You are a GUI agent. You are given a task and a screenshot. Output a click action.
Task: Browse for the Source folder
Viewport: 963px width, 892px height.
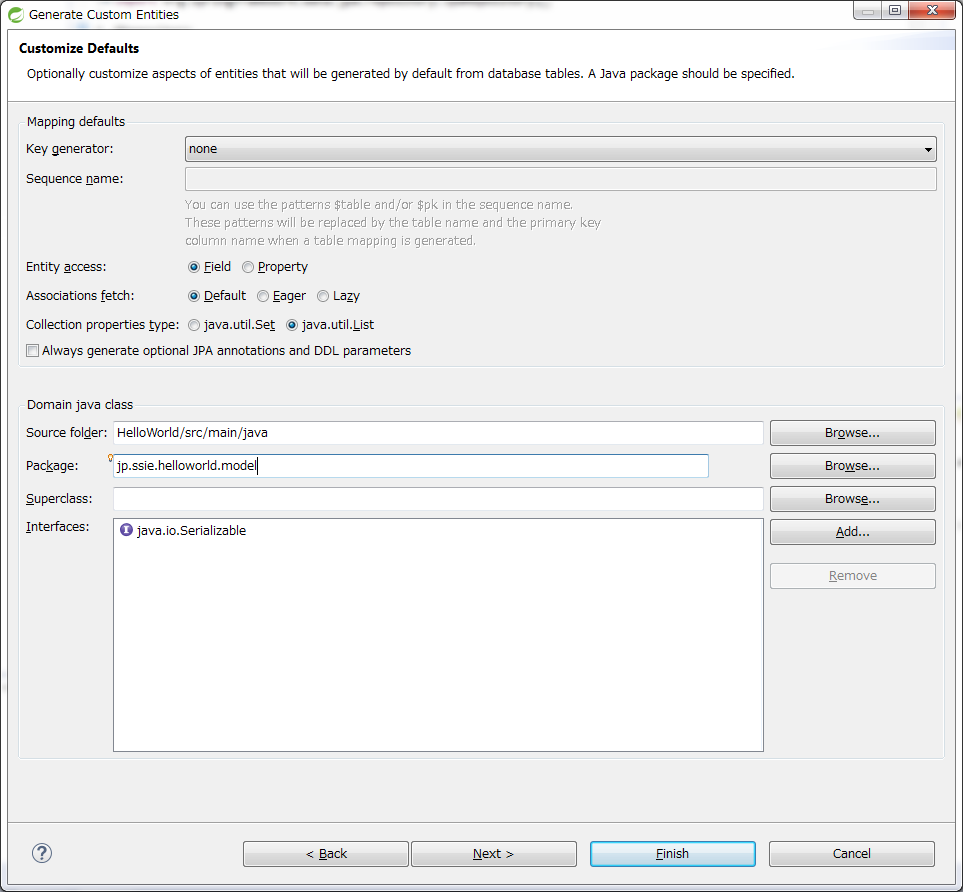point(852,433)
